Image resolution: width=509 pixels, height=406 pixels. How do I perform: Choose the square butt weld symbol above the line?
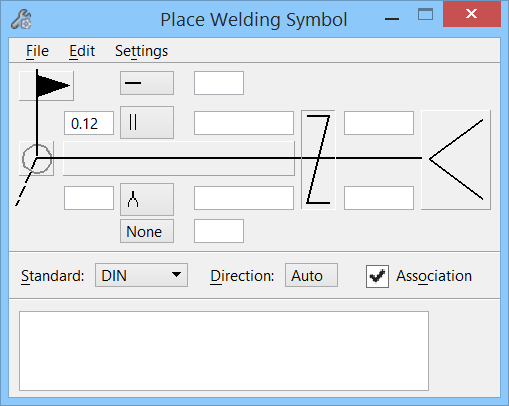tap(147, 123)
